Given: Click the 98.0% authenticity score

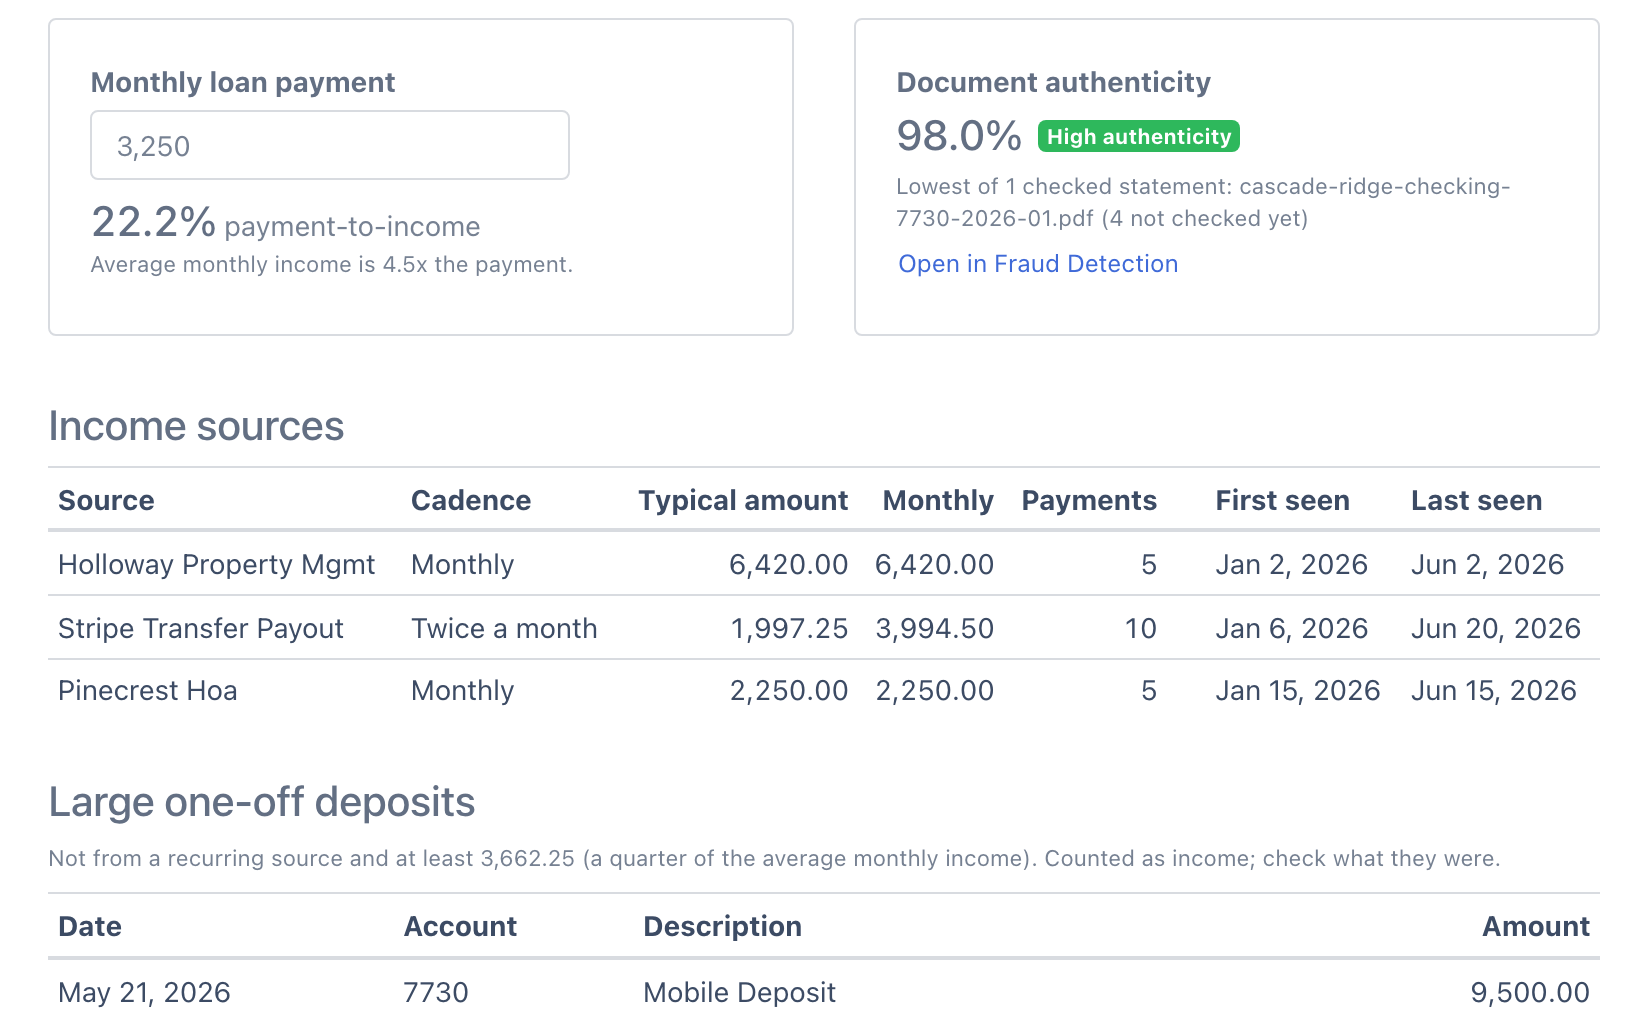Looking at the screenshot, I should click(959, 136).
